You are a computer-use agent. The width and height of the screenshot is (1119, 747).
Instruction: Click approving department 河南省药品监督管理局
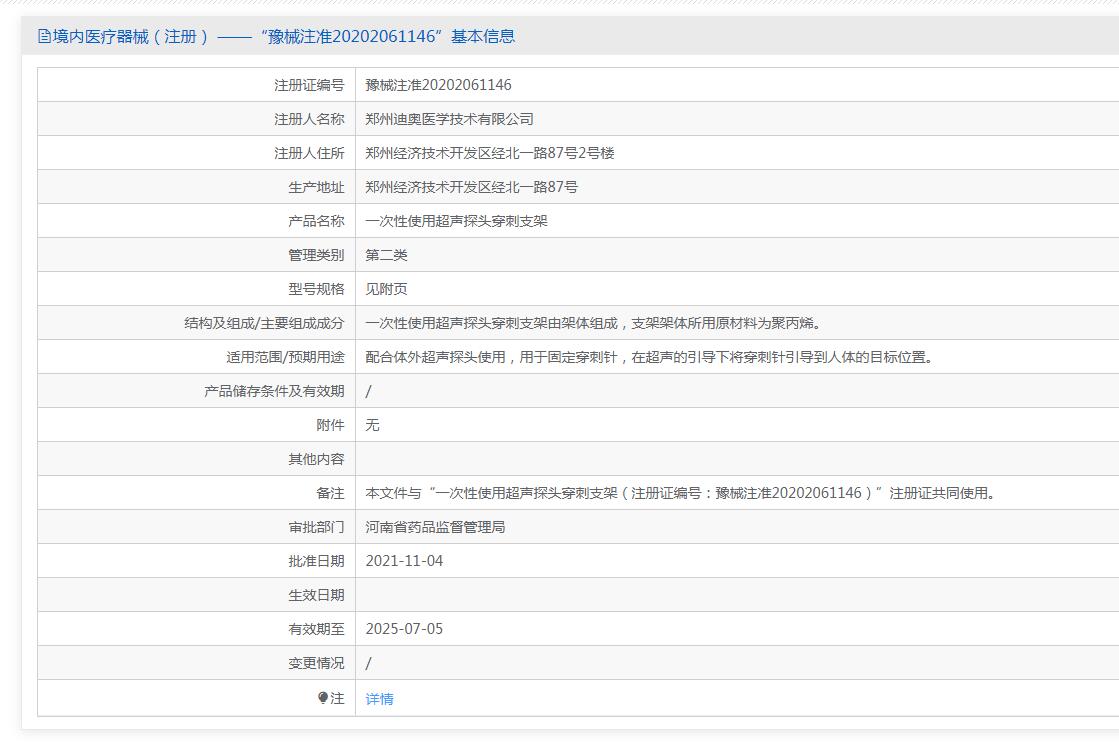435,527
